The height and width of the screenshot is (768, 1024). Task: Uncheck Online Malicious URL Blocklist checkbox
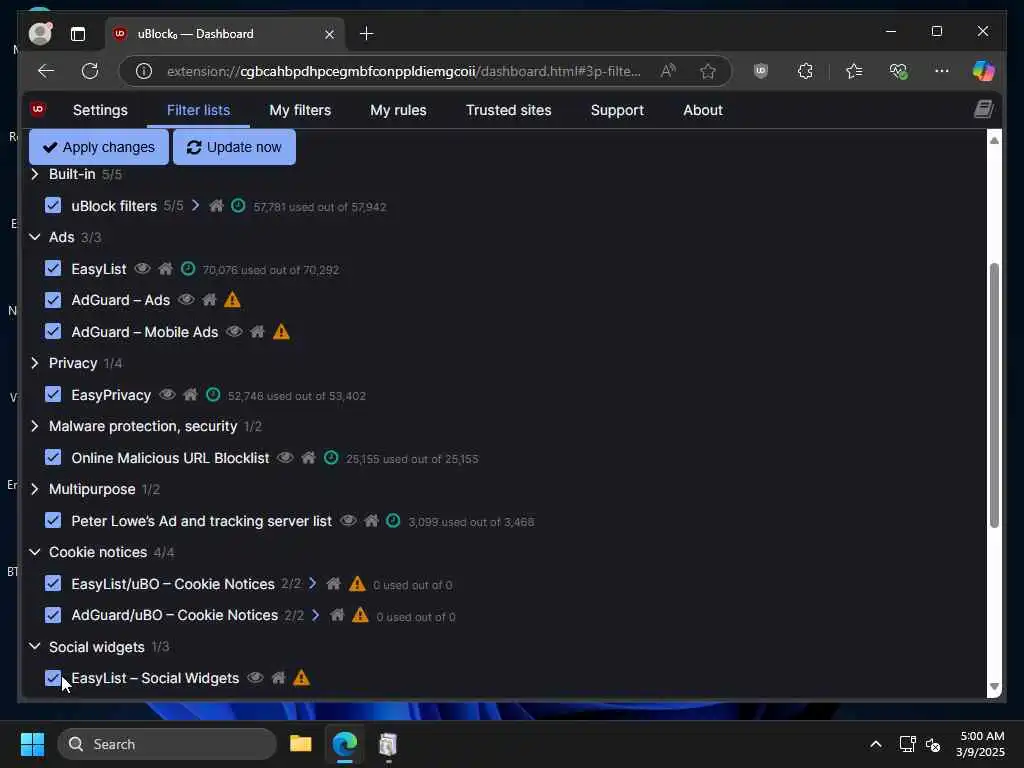(x=53, y=458)
